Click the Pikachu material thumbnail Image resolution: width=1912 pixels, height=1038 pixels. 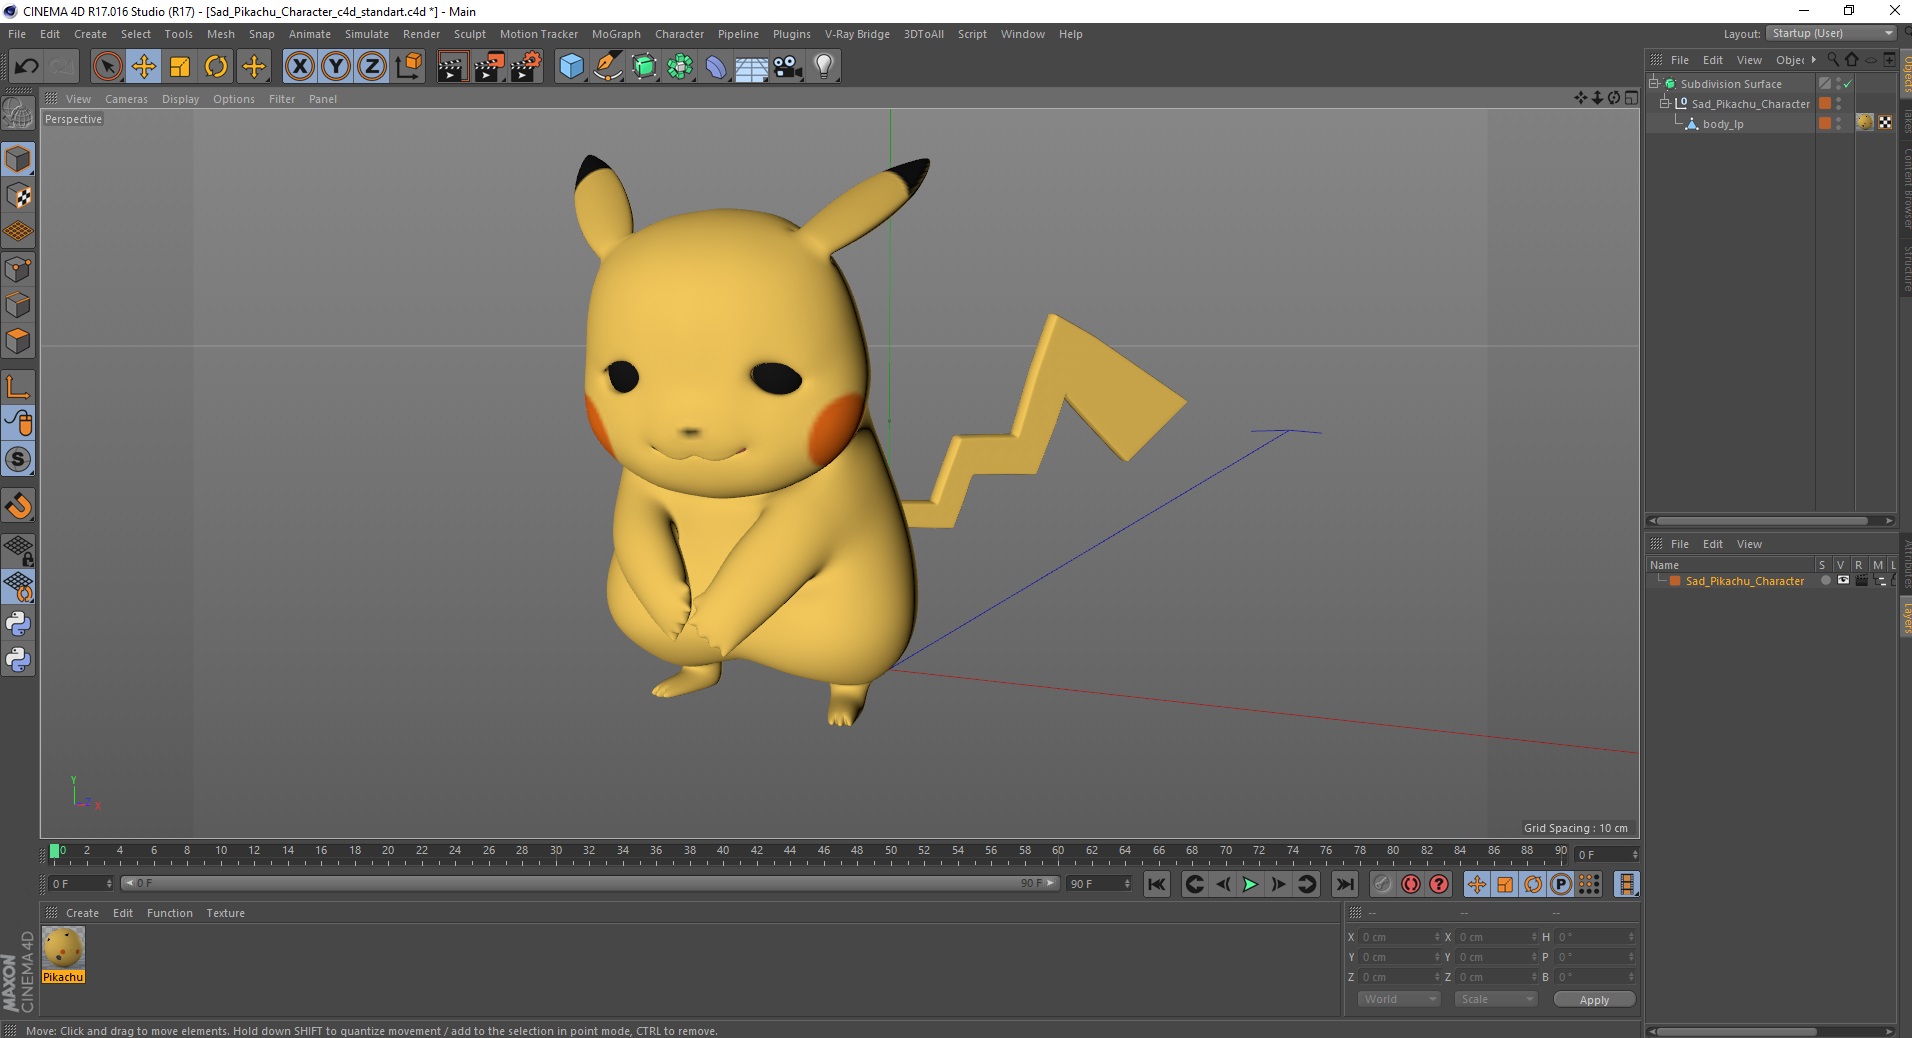[63, 947]
